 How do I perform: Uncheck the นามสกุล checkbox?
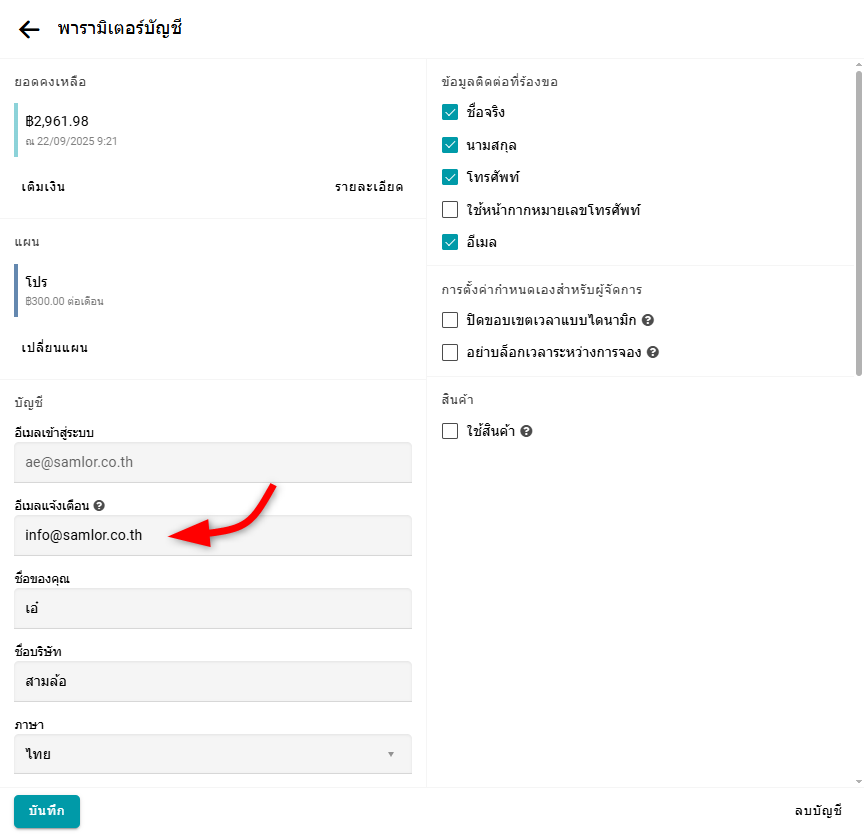tap(450, 145)
